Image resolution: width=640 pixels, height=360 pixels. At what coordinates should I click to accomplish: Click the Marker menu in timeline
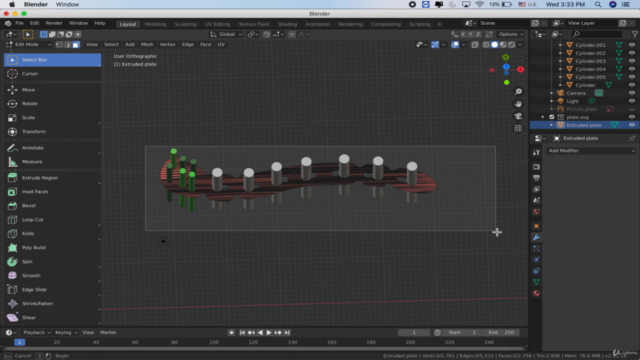pyautogui.click(x=109, y=333)
